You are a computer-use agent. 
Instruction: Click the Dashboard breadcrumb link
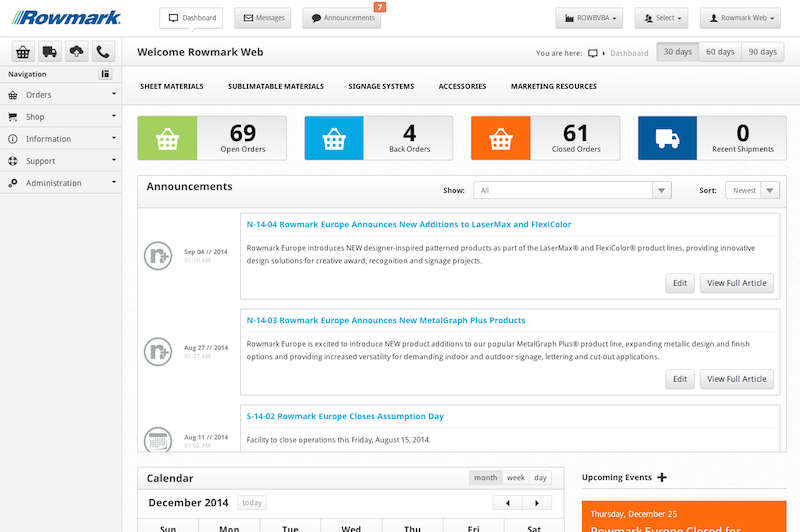(x=629, y=53)
